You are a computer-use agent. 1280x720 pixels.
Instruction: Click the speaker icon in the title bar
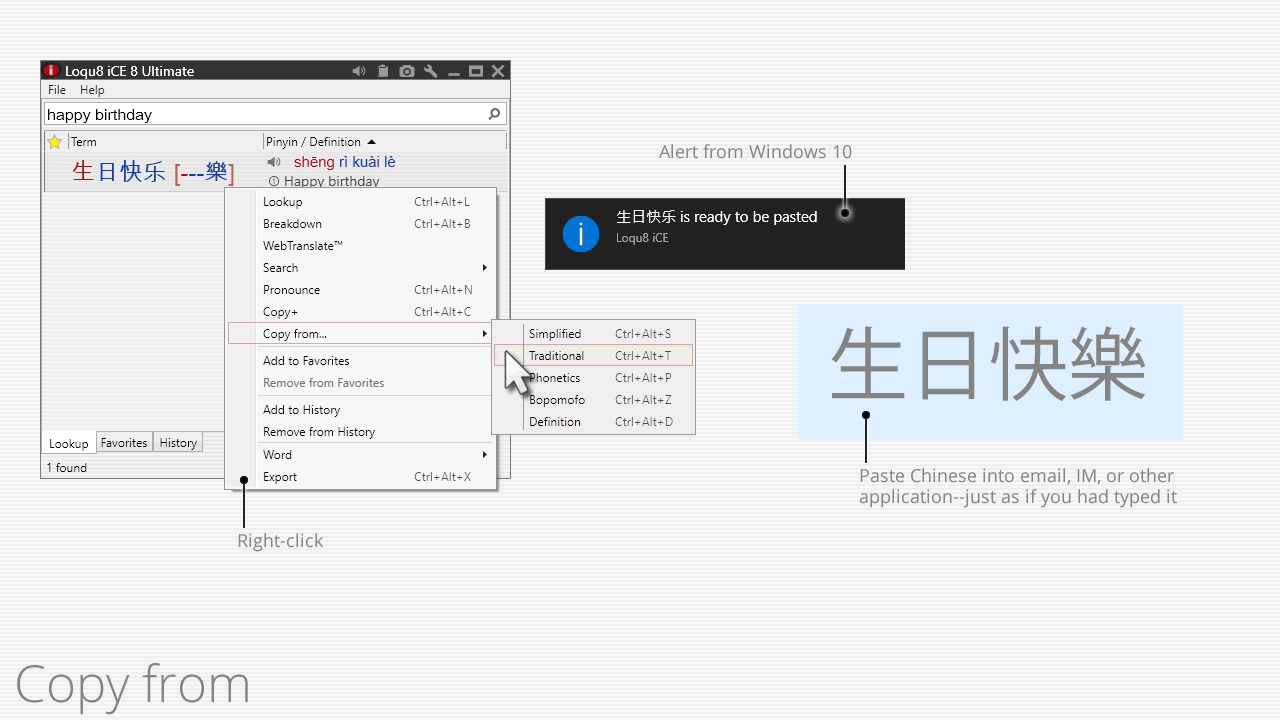[x=359, y=71]
